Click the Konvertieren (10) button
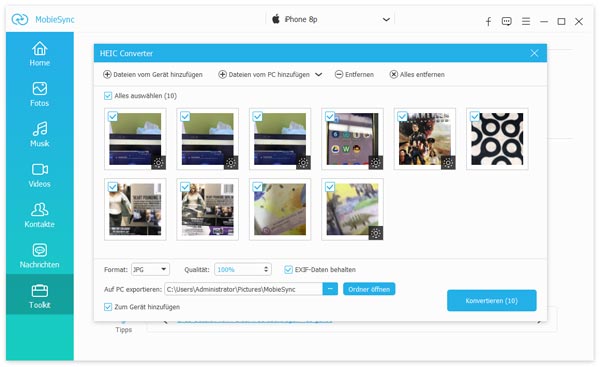 [492, 300]
